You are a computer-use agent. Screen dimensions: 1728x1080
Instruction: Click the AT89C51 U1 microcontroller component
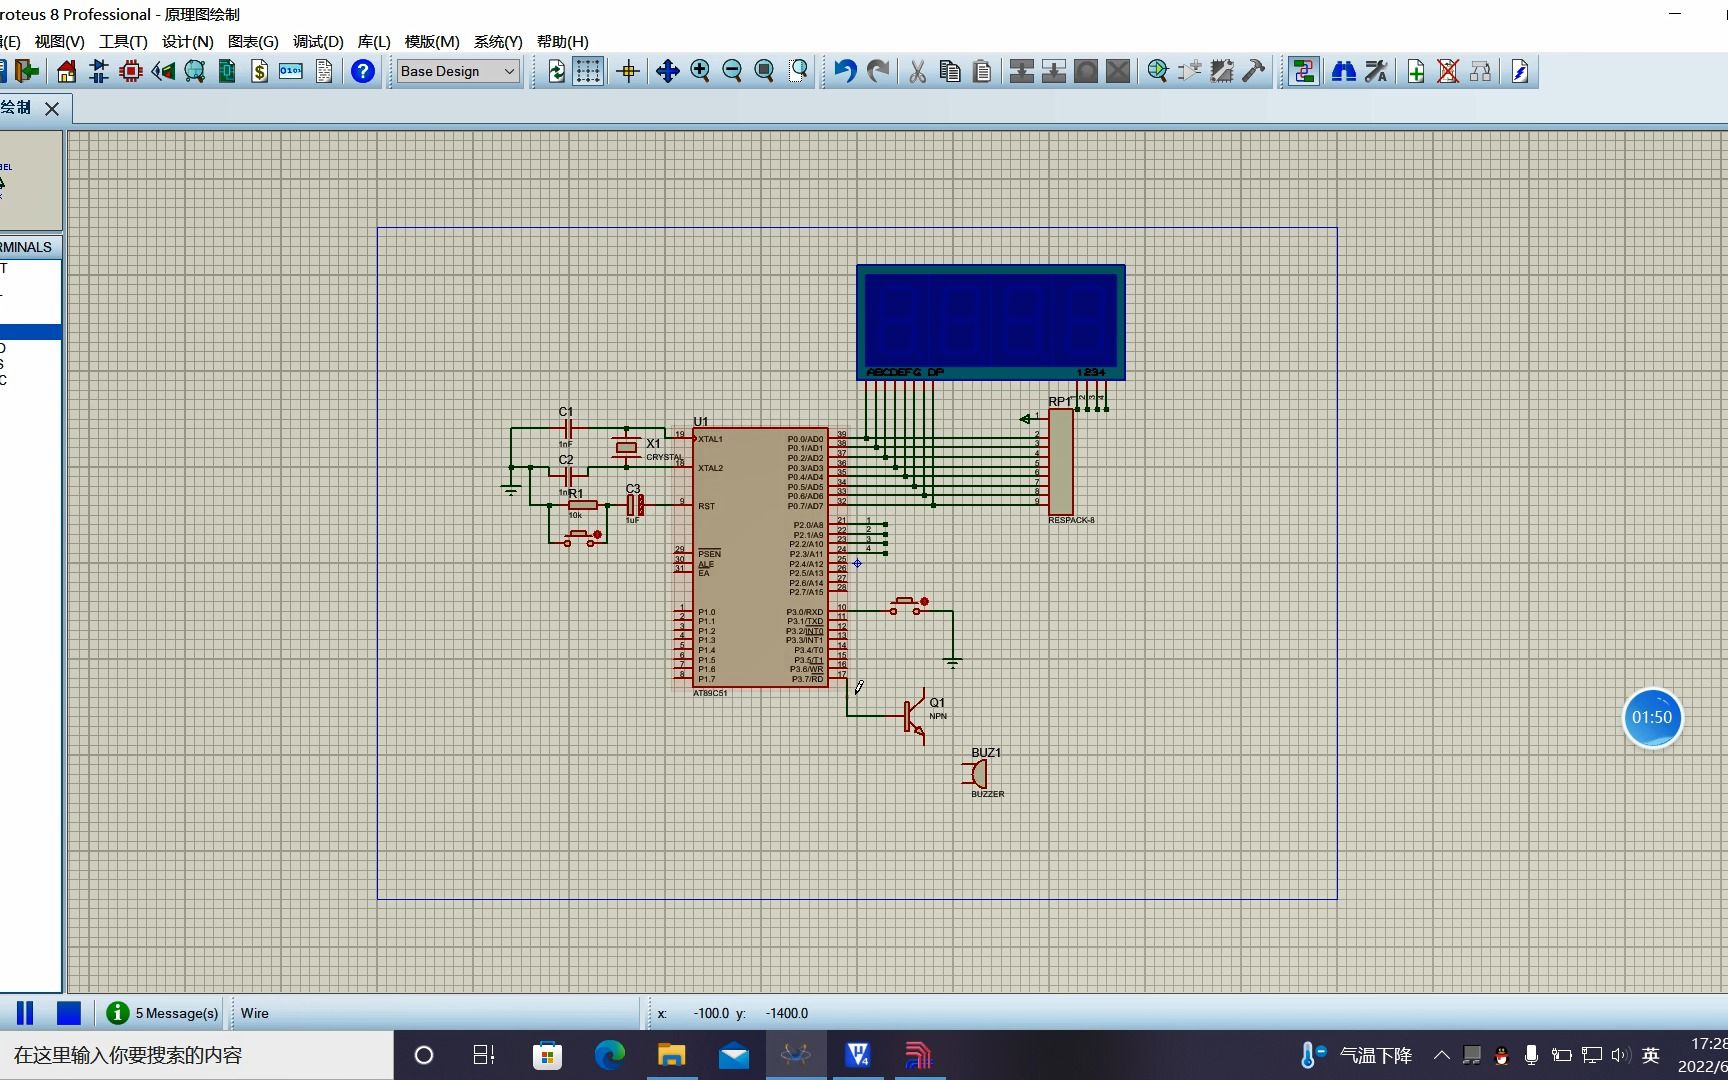(x=760, y=557)
